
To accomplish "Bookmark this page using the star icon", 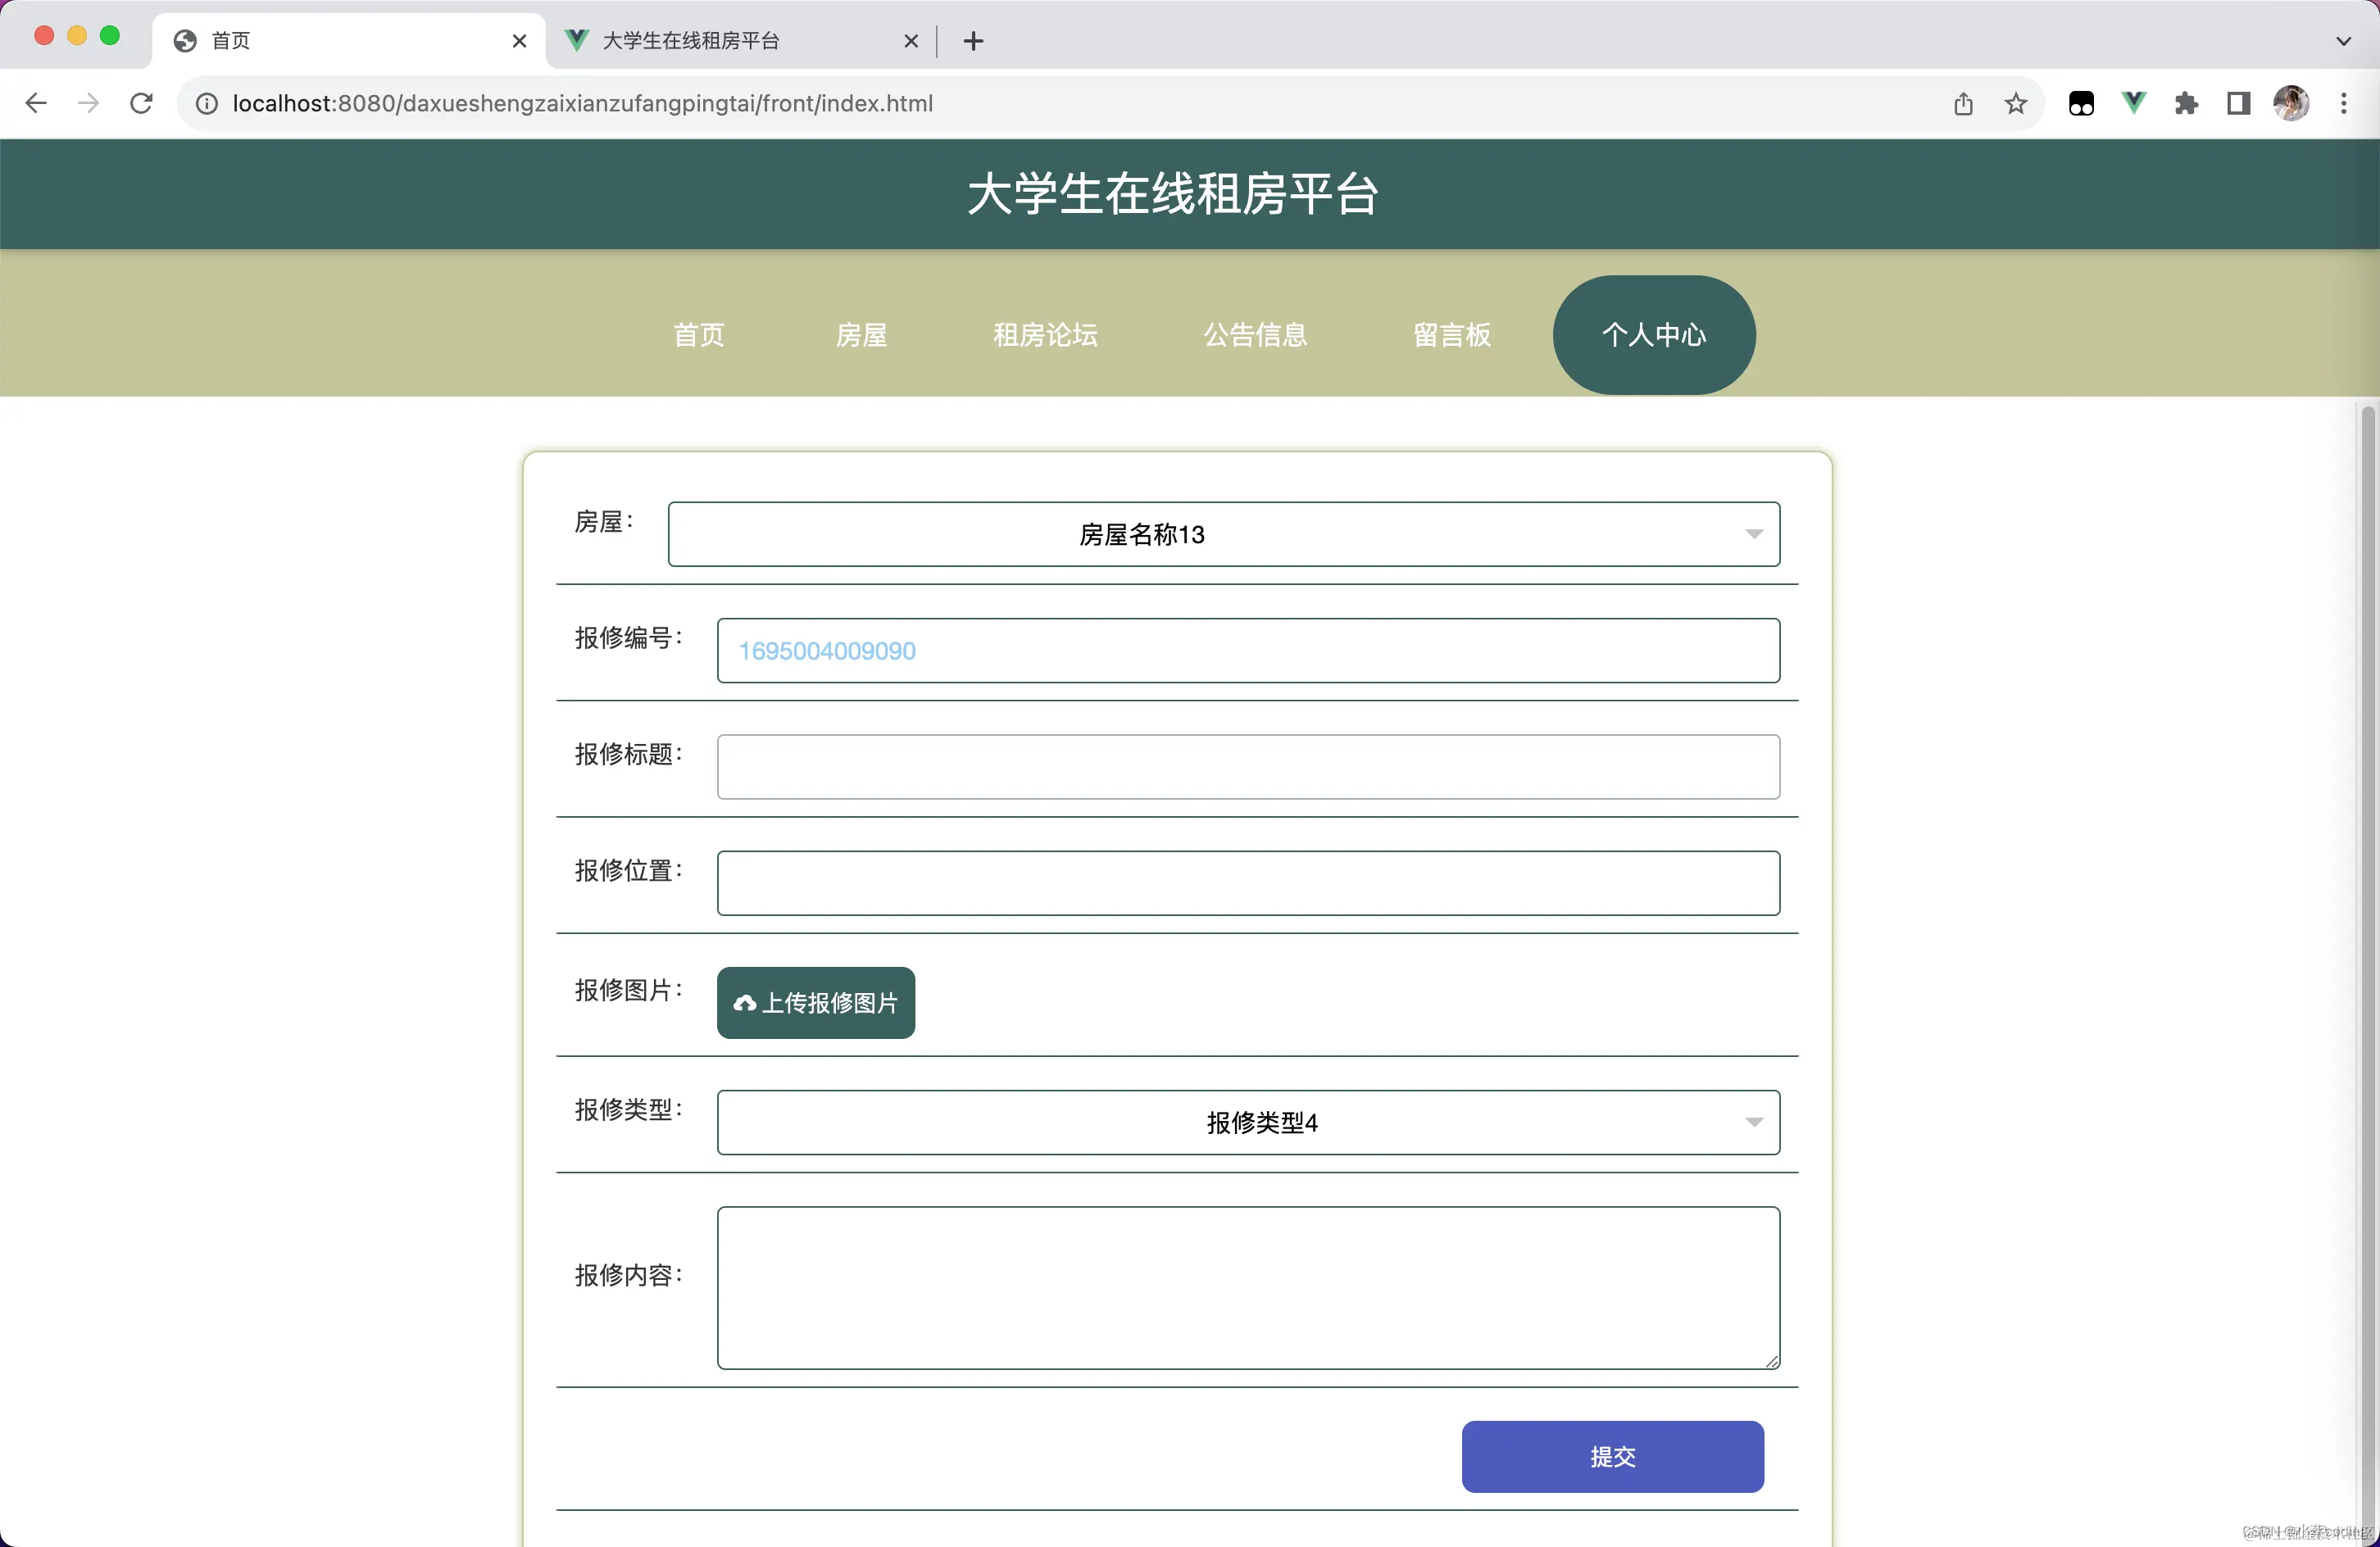I will tap(2015, 103).
